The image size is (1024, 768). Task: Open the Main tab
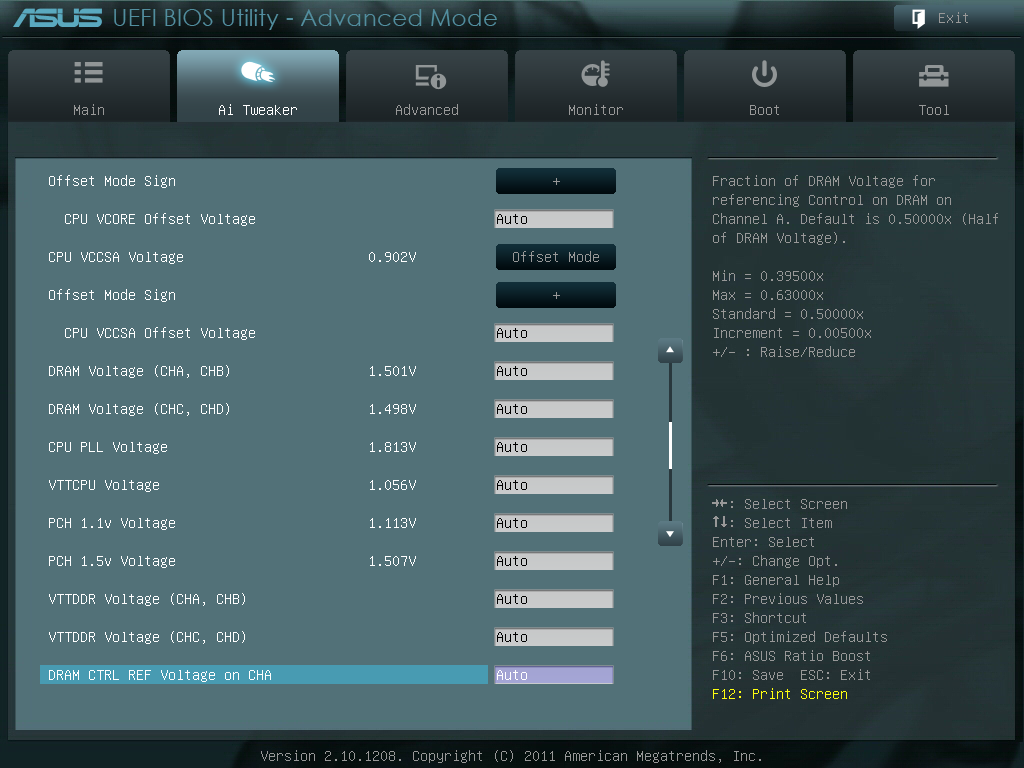(89, 86)
